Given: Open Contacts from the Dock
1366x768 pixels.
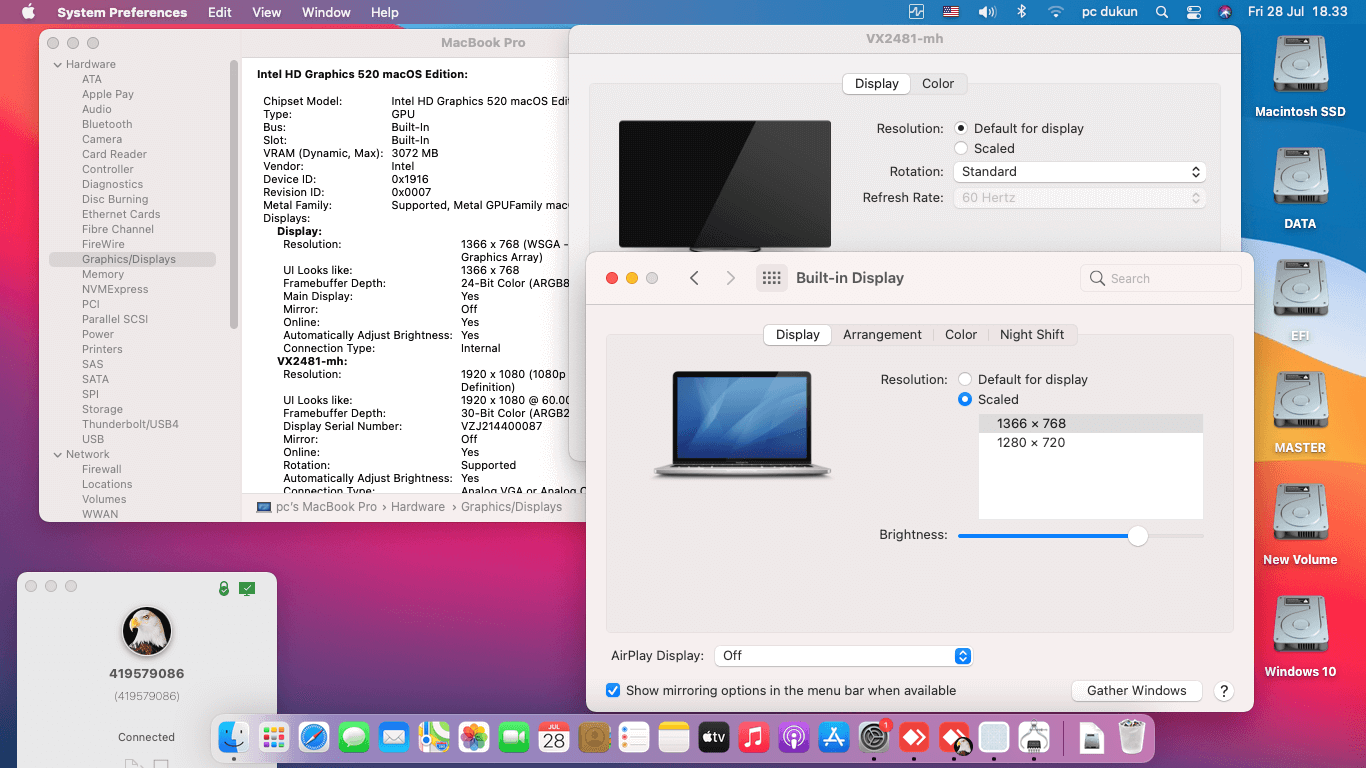Looking at the screenshot, I should pyautogui.click(x=594, y=738).
